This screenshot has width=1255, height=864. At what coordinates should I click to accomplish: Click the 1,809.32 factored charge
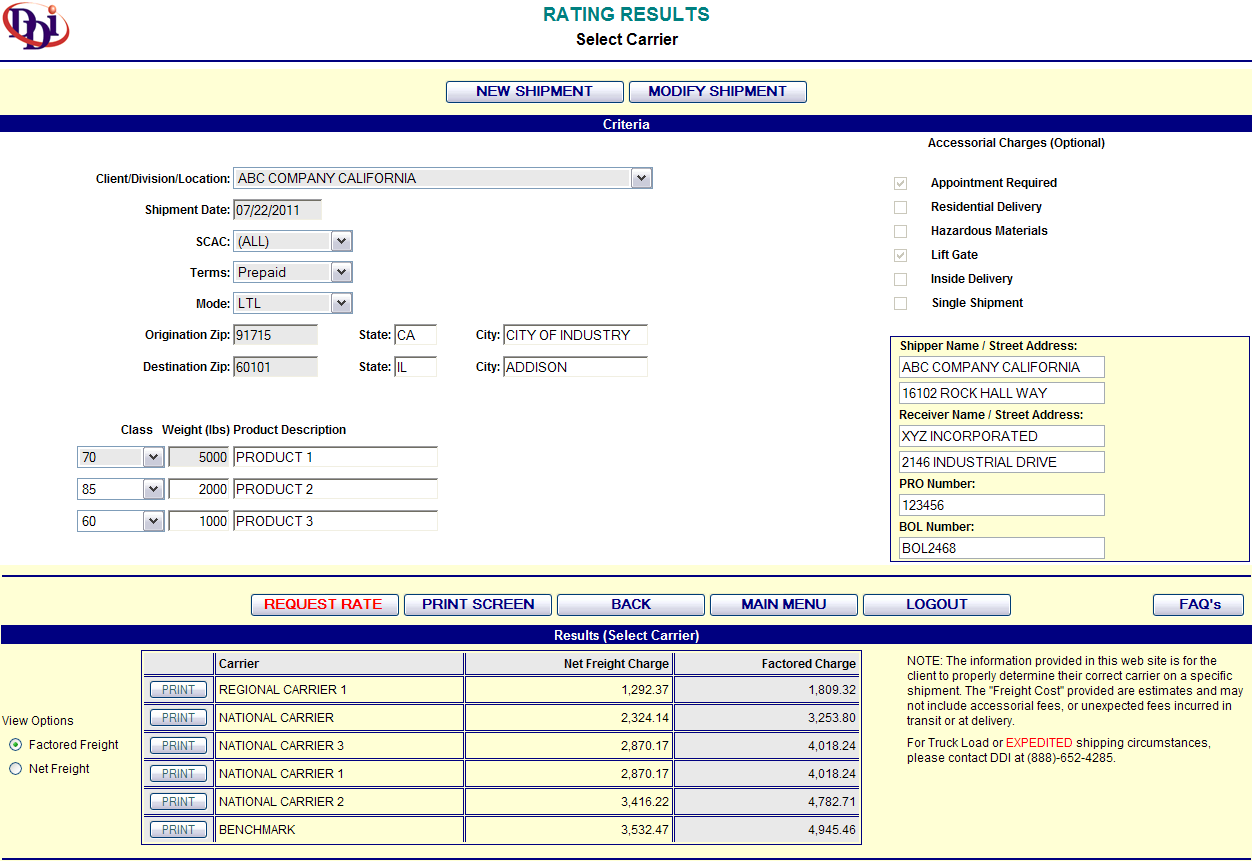point(832,690)
